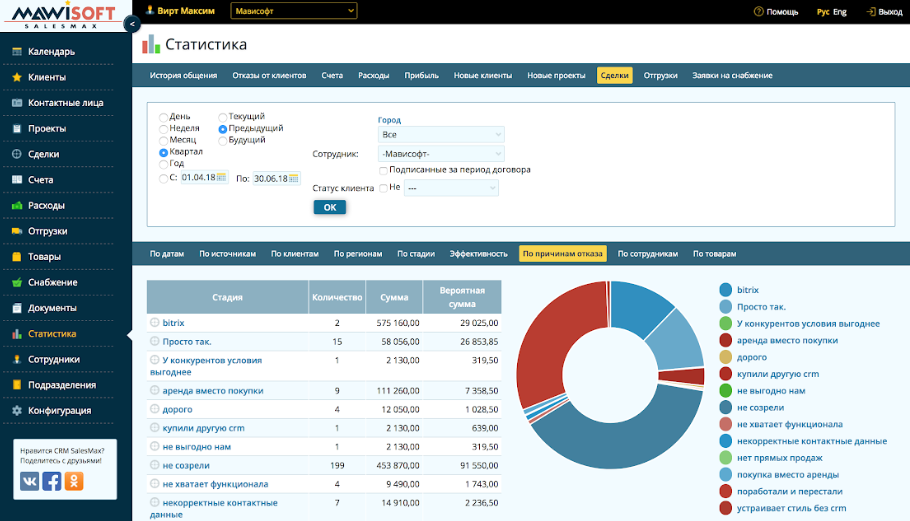Image resolution: width=910 pixels, height=521 pixels.
Task: Select the Текущий radio button
Action: pyautogui.click(x=222, y=117)
